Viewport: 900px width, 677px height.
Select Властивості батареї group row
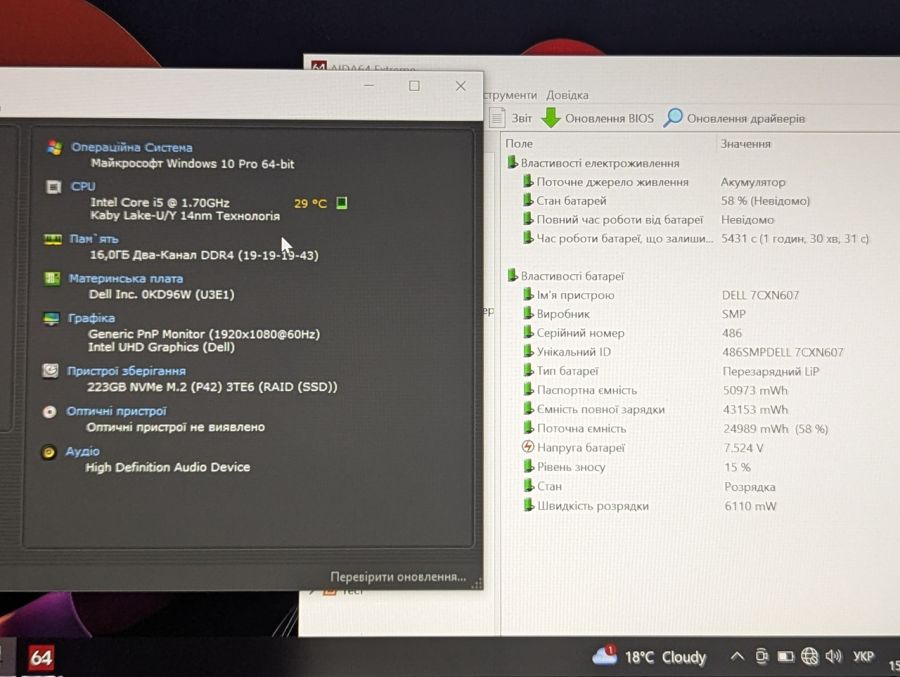coord(566,276)
